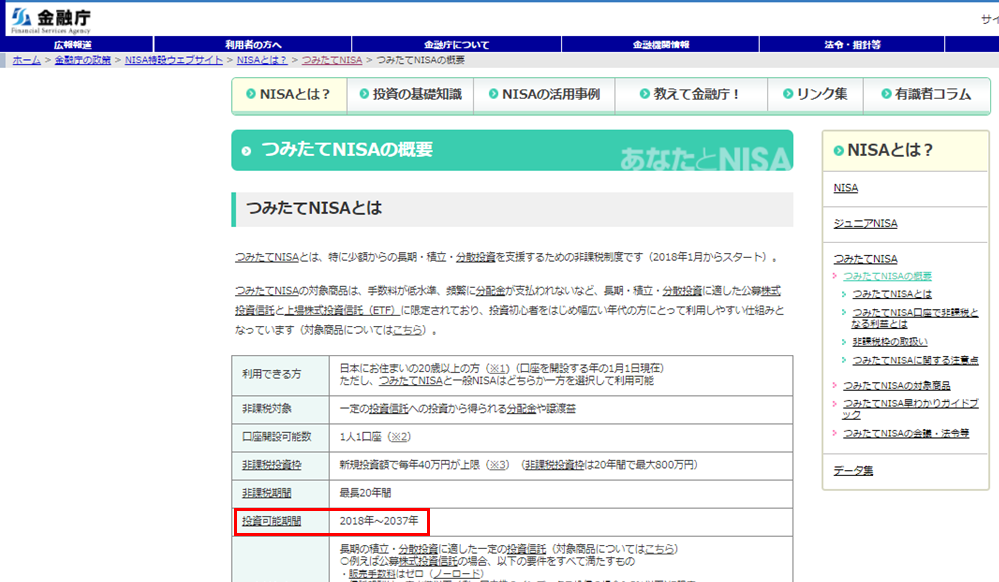Click the ※2 footnote link

[x=399, y=437]
